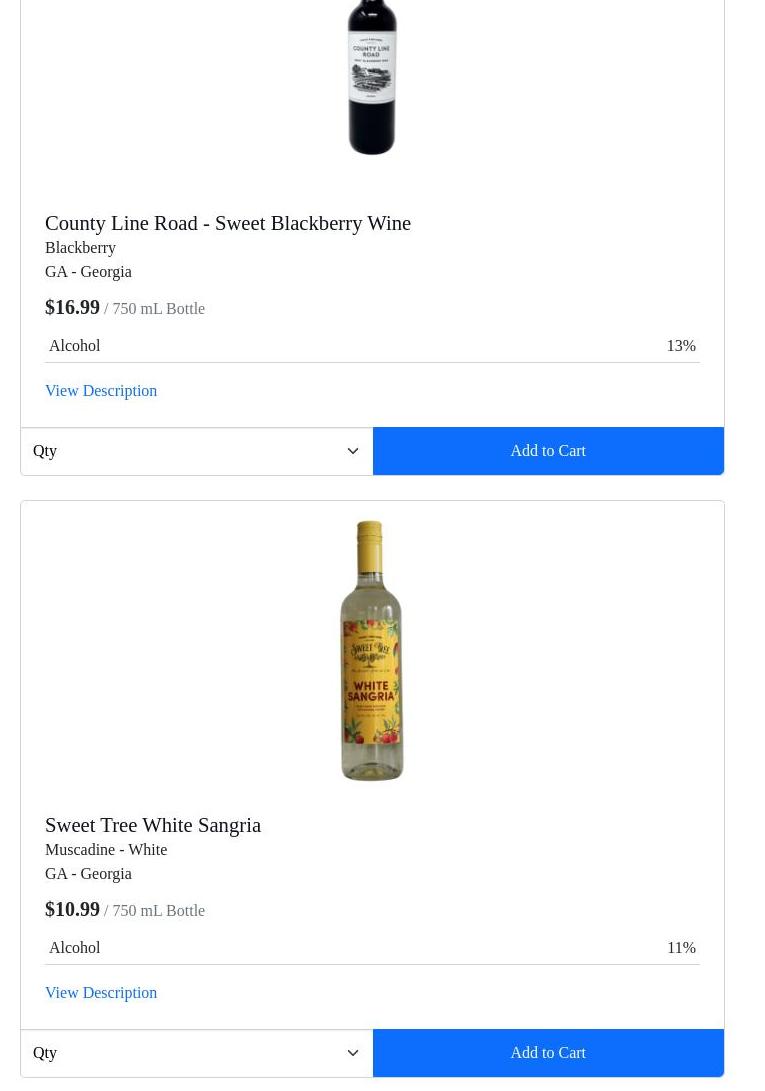765x1091 pixels.
Task: Click the $16.99 price
Action: point(72,307)
